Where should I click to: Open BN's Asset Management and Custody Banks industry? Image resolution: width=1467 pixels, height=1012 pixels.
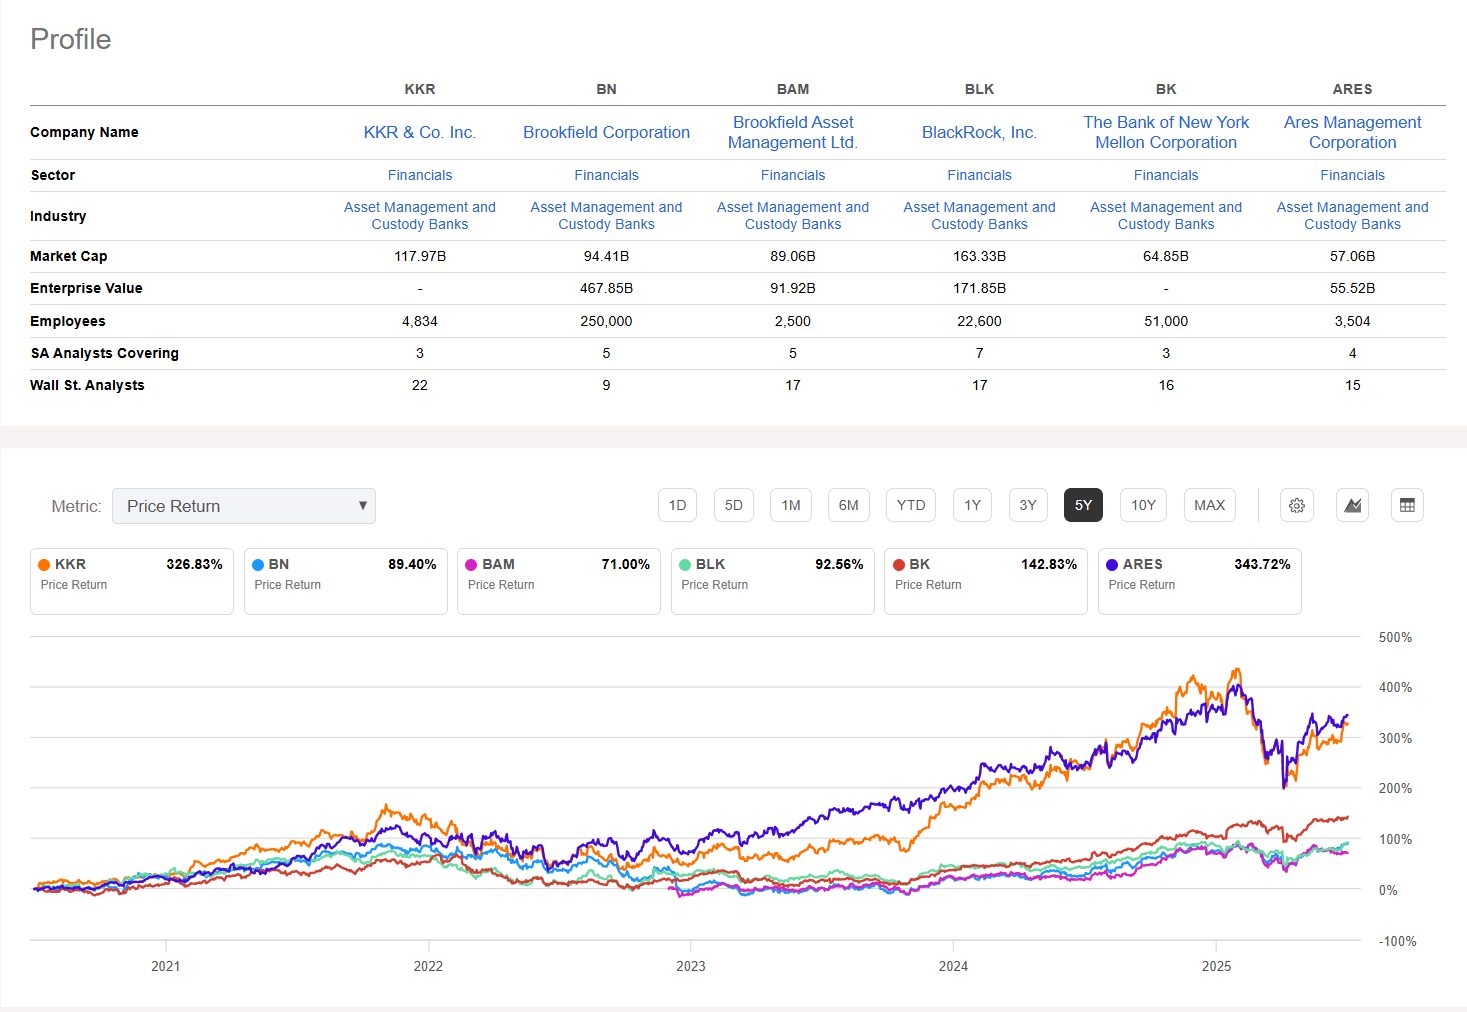click(x=606, y=216)
